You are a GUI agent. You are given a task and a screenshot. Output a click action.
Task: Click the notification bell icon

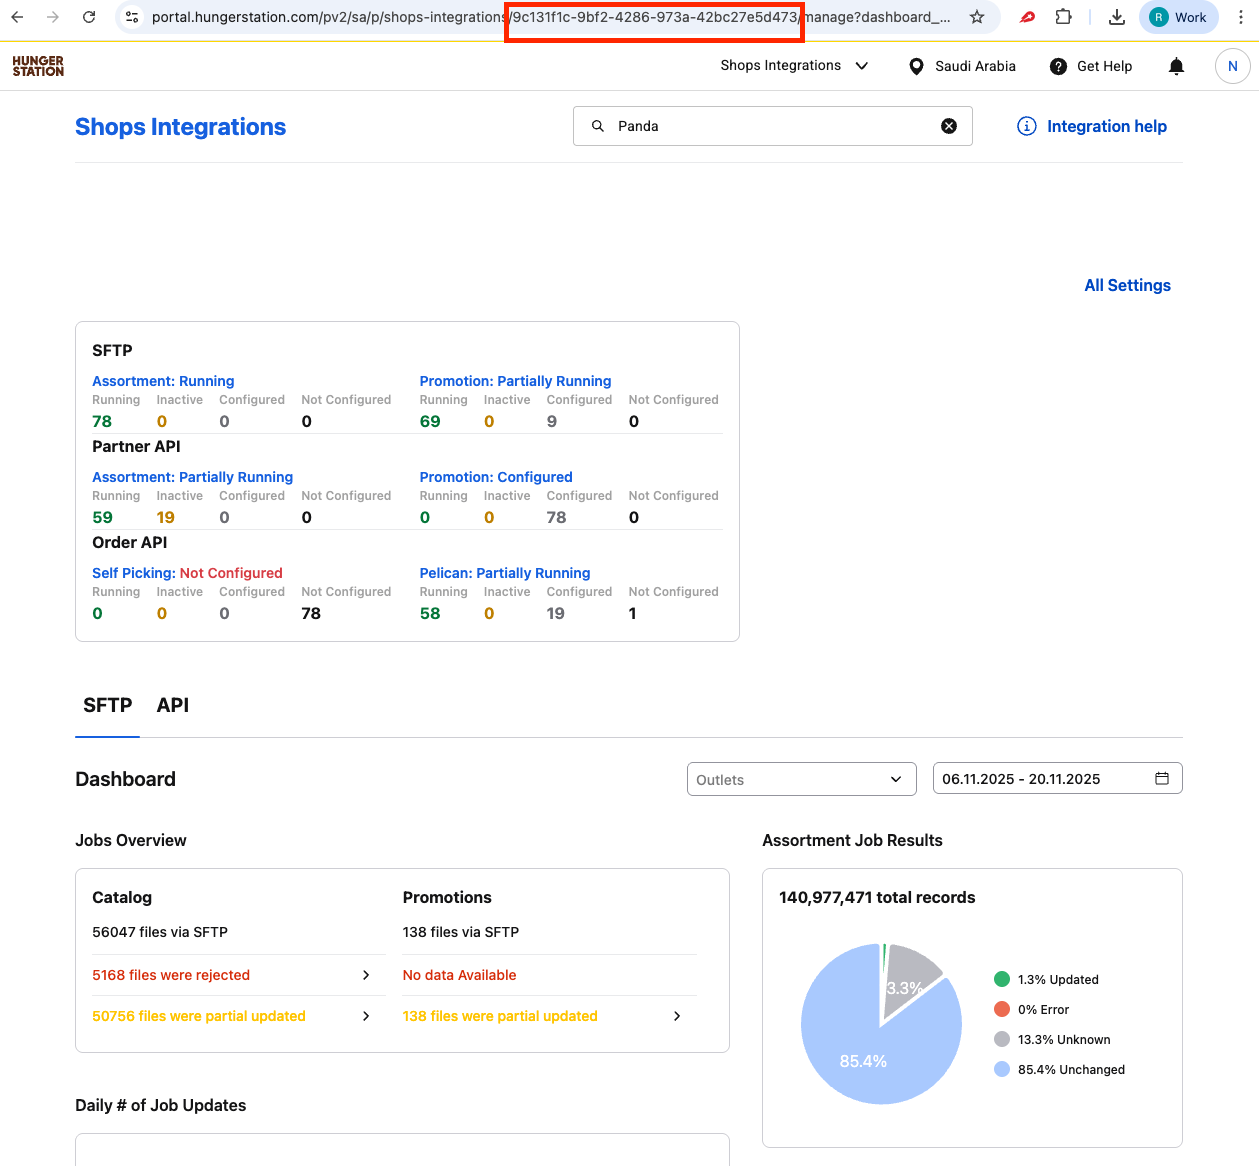(1176, 66)
